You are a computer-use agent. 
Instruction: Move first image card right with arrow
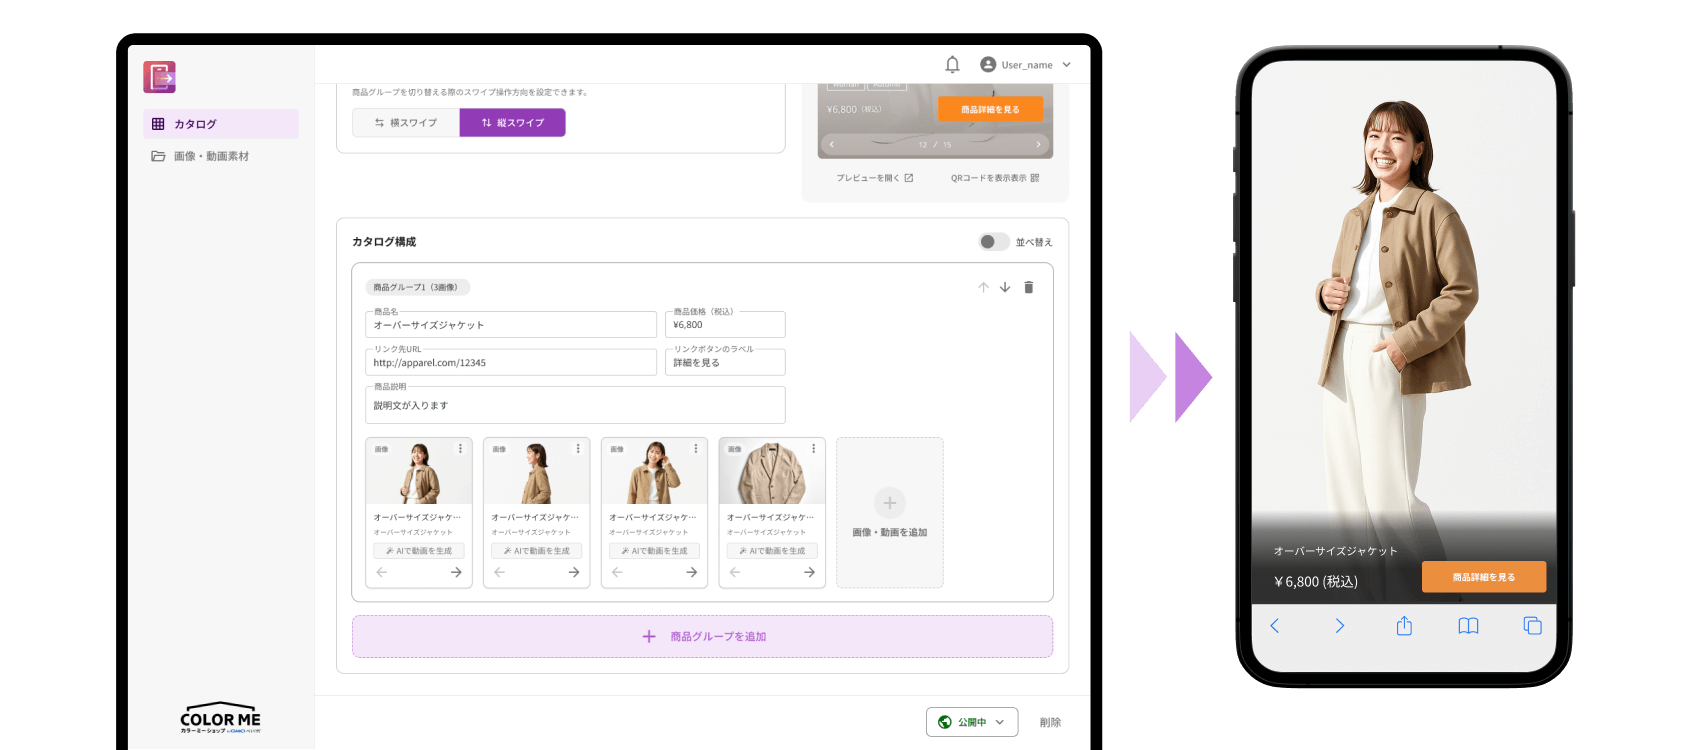(456, 573)
